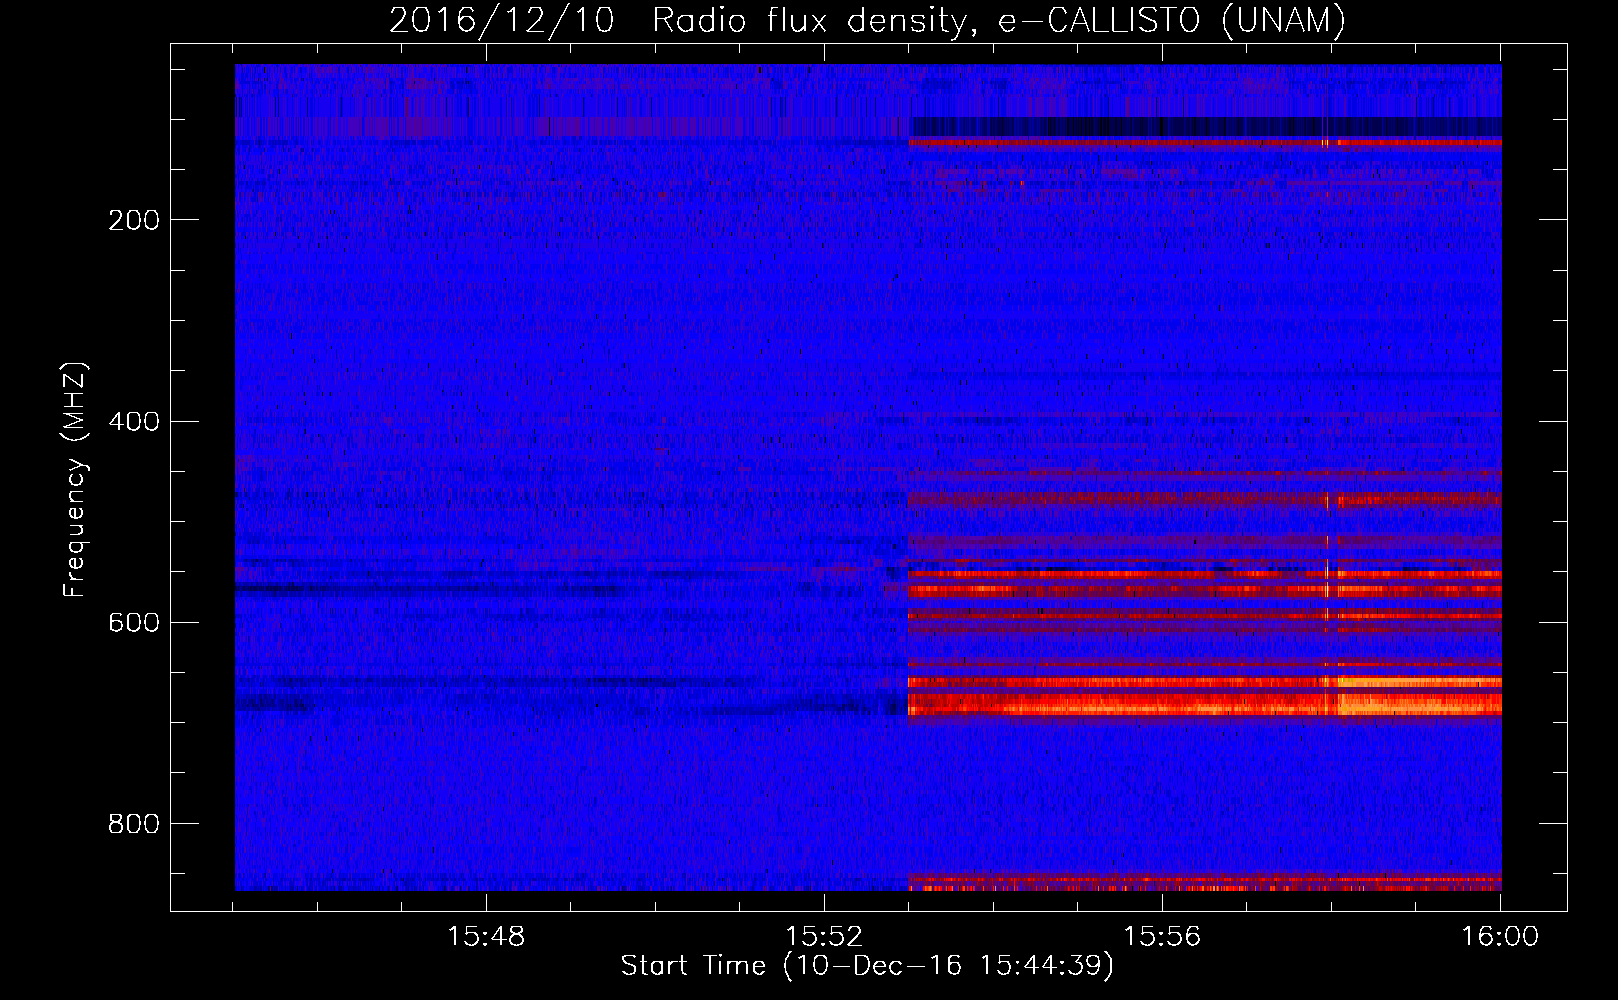Click the 15:56 time tick label
This screenshot has width=1618, height=1000.
[x=1162, y=937]
